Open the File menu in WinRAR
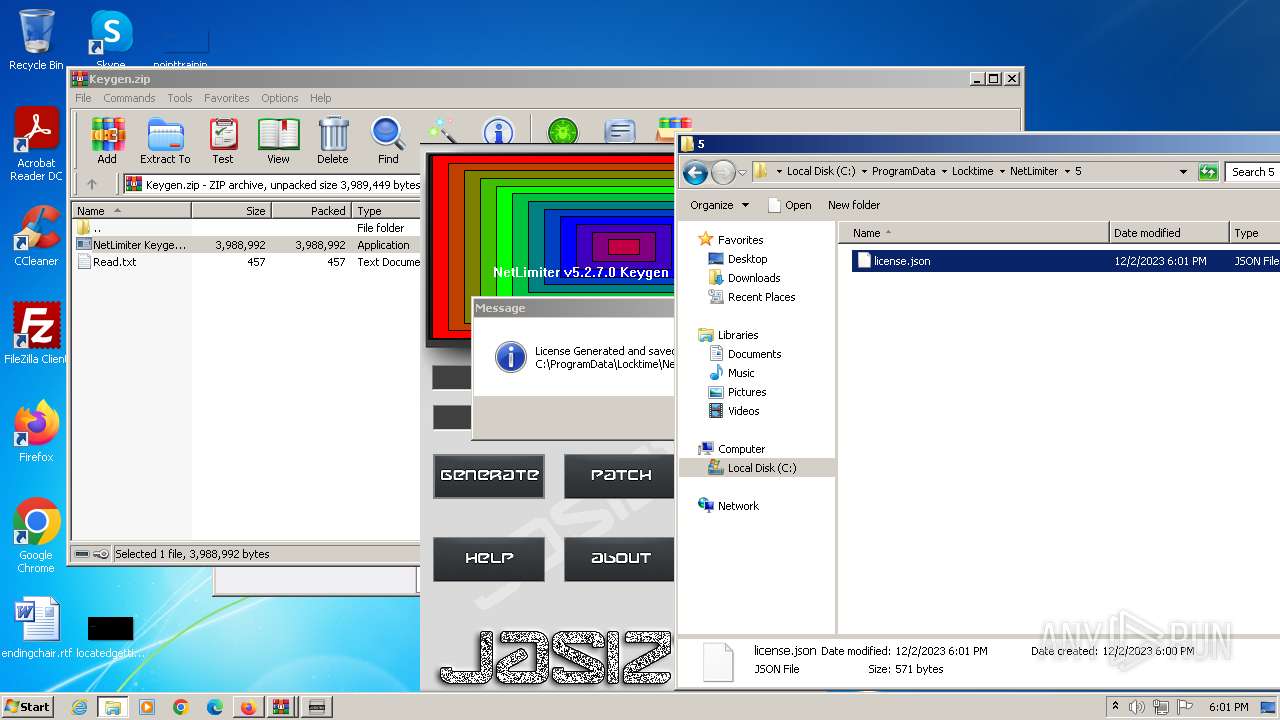 [83, 98]
